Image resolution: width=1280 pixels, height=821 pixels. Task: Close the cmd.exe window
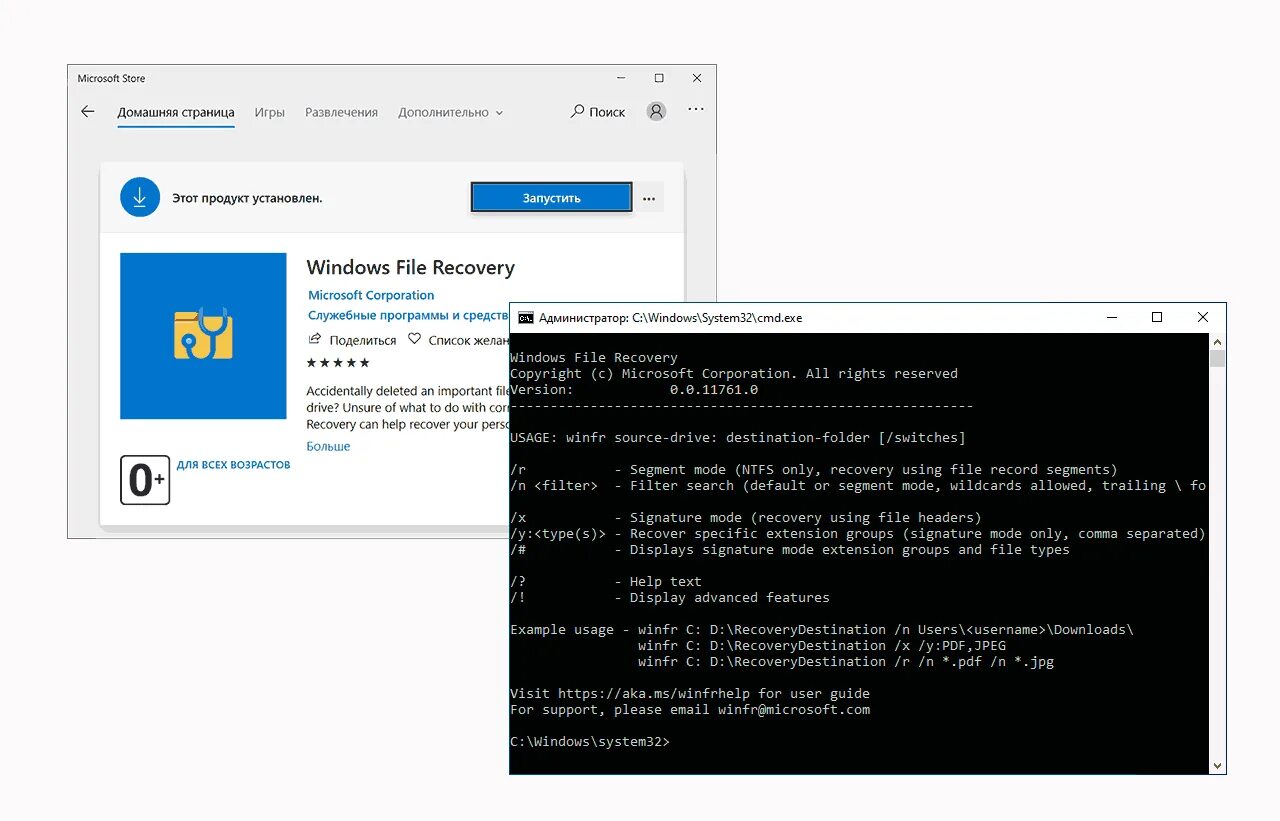pyautogui.click(x=1203, y=317)
